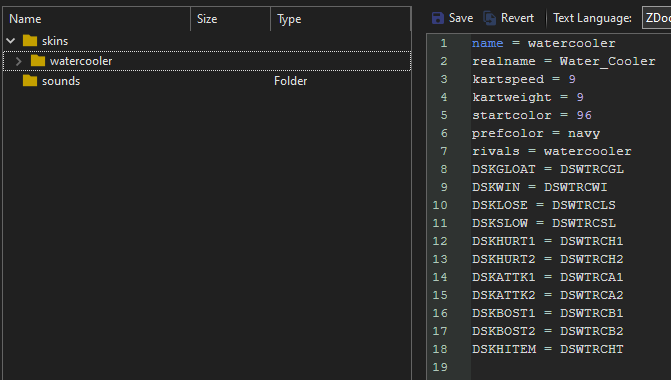Click the Revert icon
The width and height of the screenshot is (671, 380).
coord(490,18)
